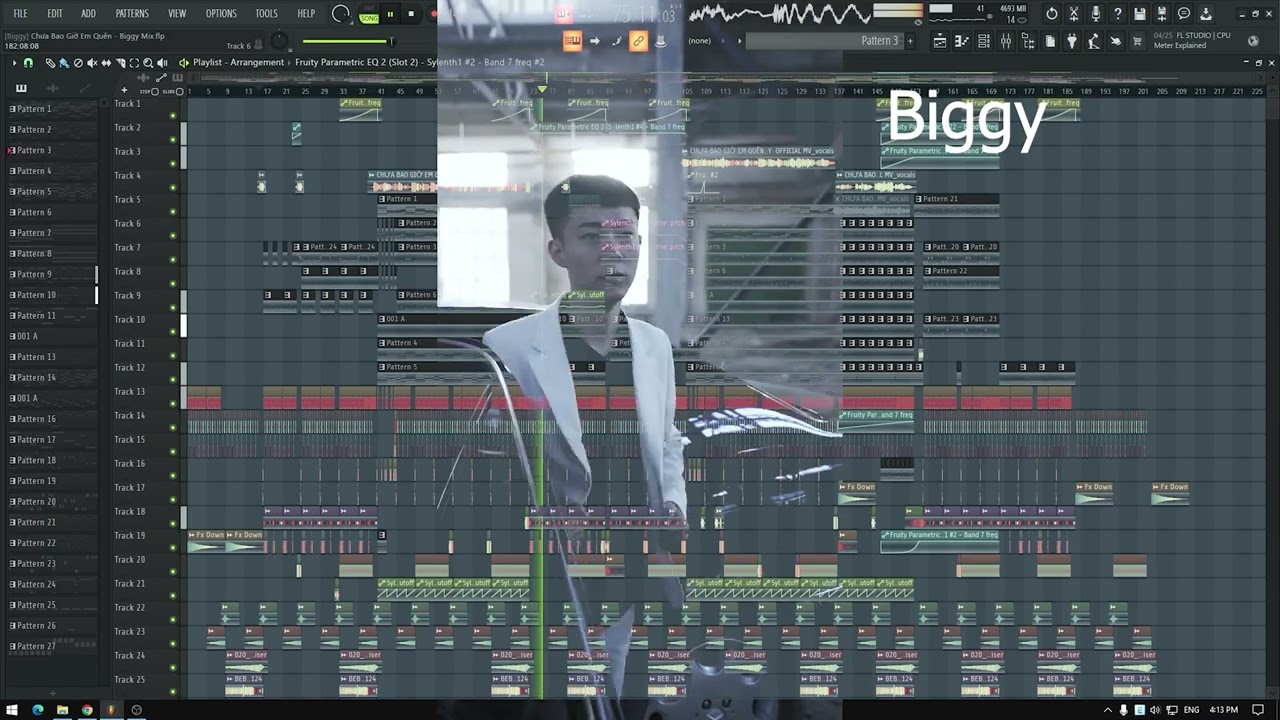Add new pattern with plus button
Screen dimensions: 1280x720
click(x=910, y=41)
